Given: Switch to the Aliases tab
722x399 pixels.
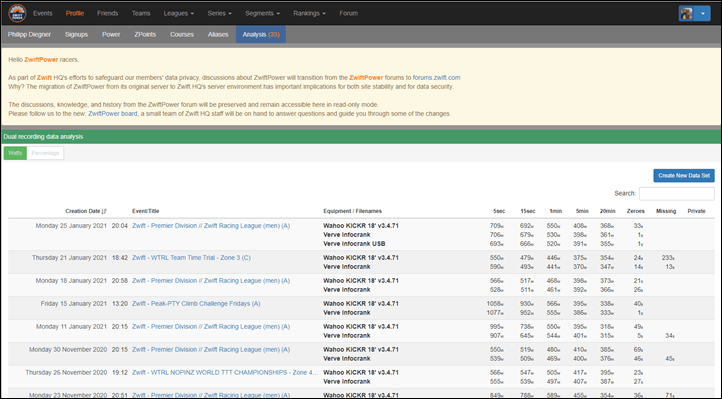Looking at the screenshot, I should click(218, 35).
